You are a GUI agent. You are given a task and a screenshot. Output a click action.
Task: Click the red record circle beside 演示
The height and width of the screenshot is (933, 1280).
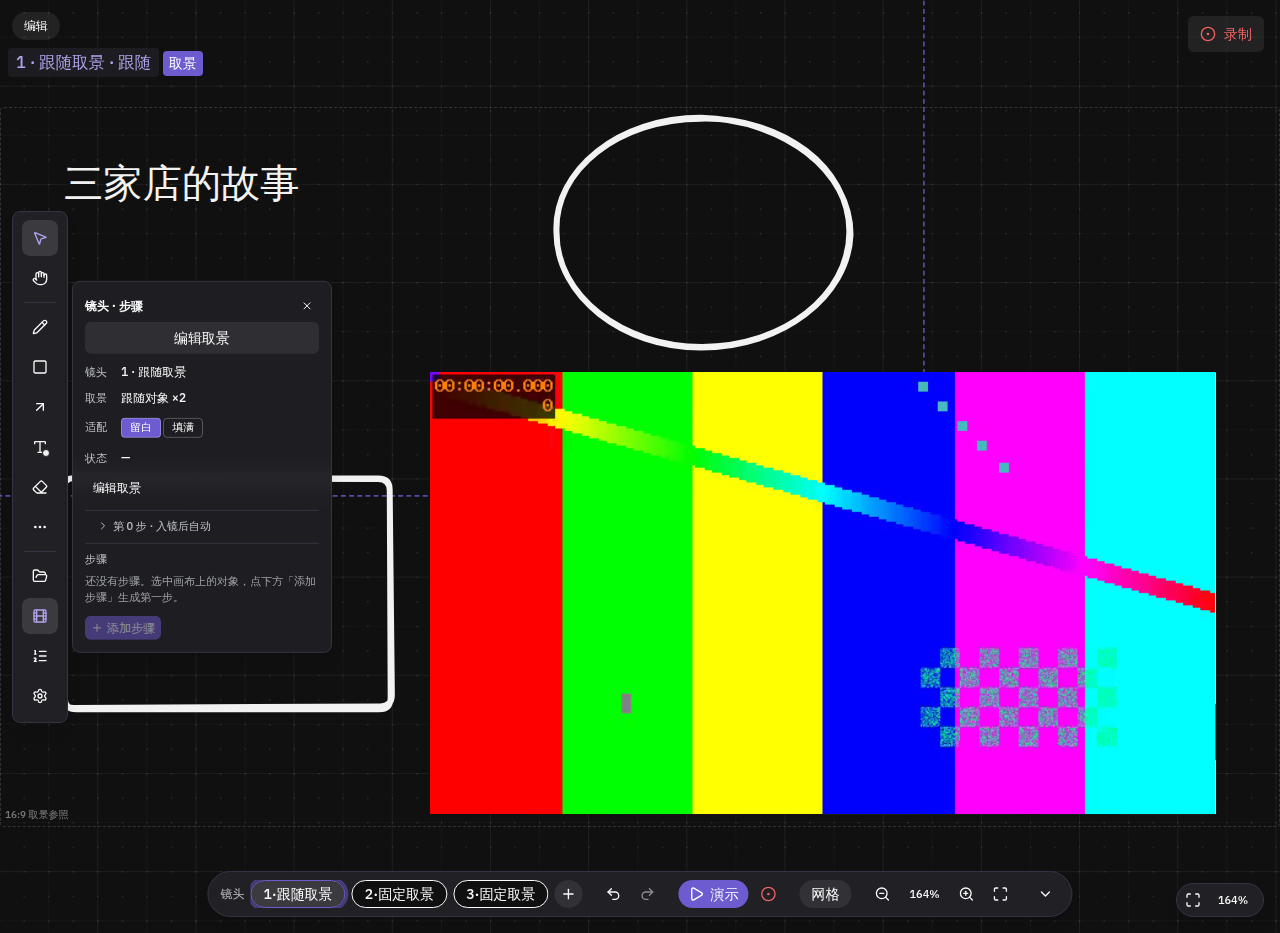point(768,894)
